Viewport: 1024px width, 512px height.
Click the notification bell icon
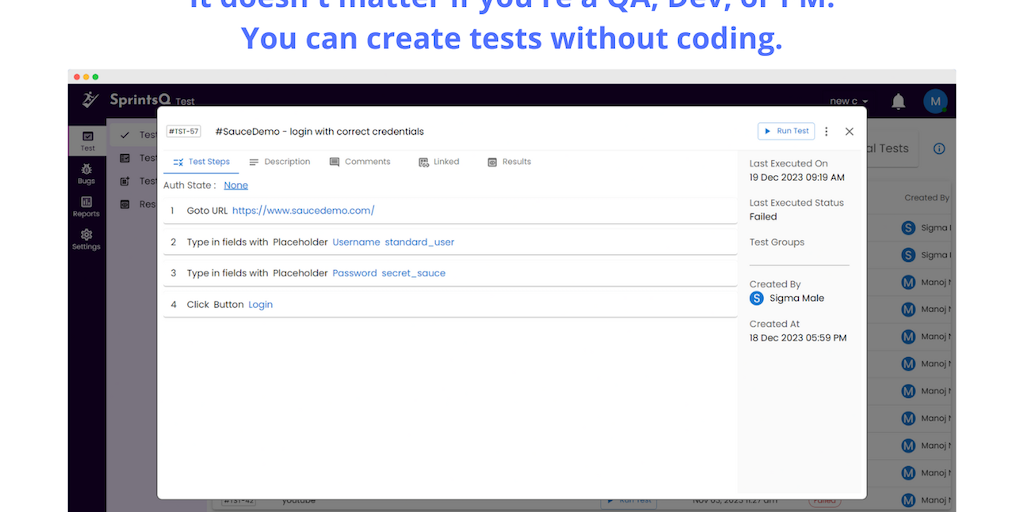(898, 101)
